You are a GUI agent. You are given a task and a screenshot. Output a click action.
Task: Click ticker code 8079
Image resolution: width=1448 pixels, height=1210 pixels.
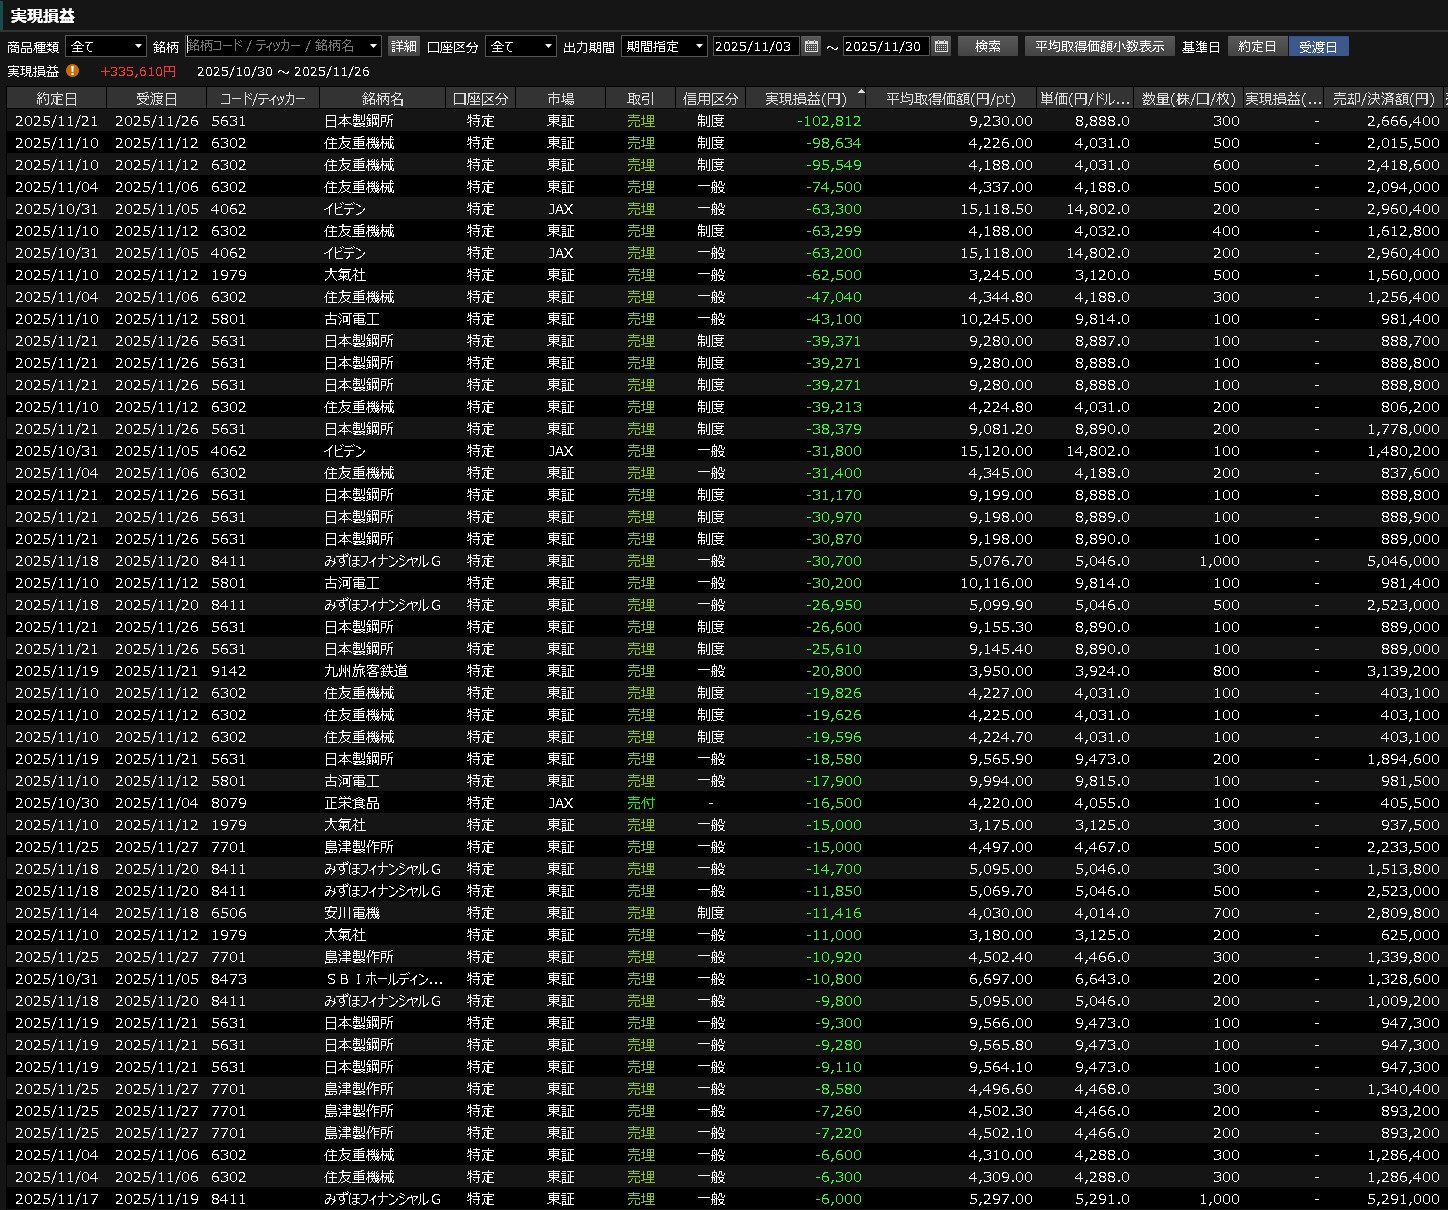pyautogui.click(x=228, y=802)
